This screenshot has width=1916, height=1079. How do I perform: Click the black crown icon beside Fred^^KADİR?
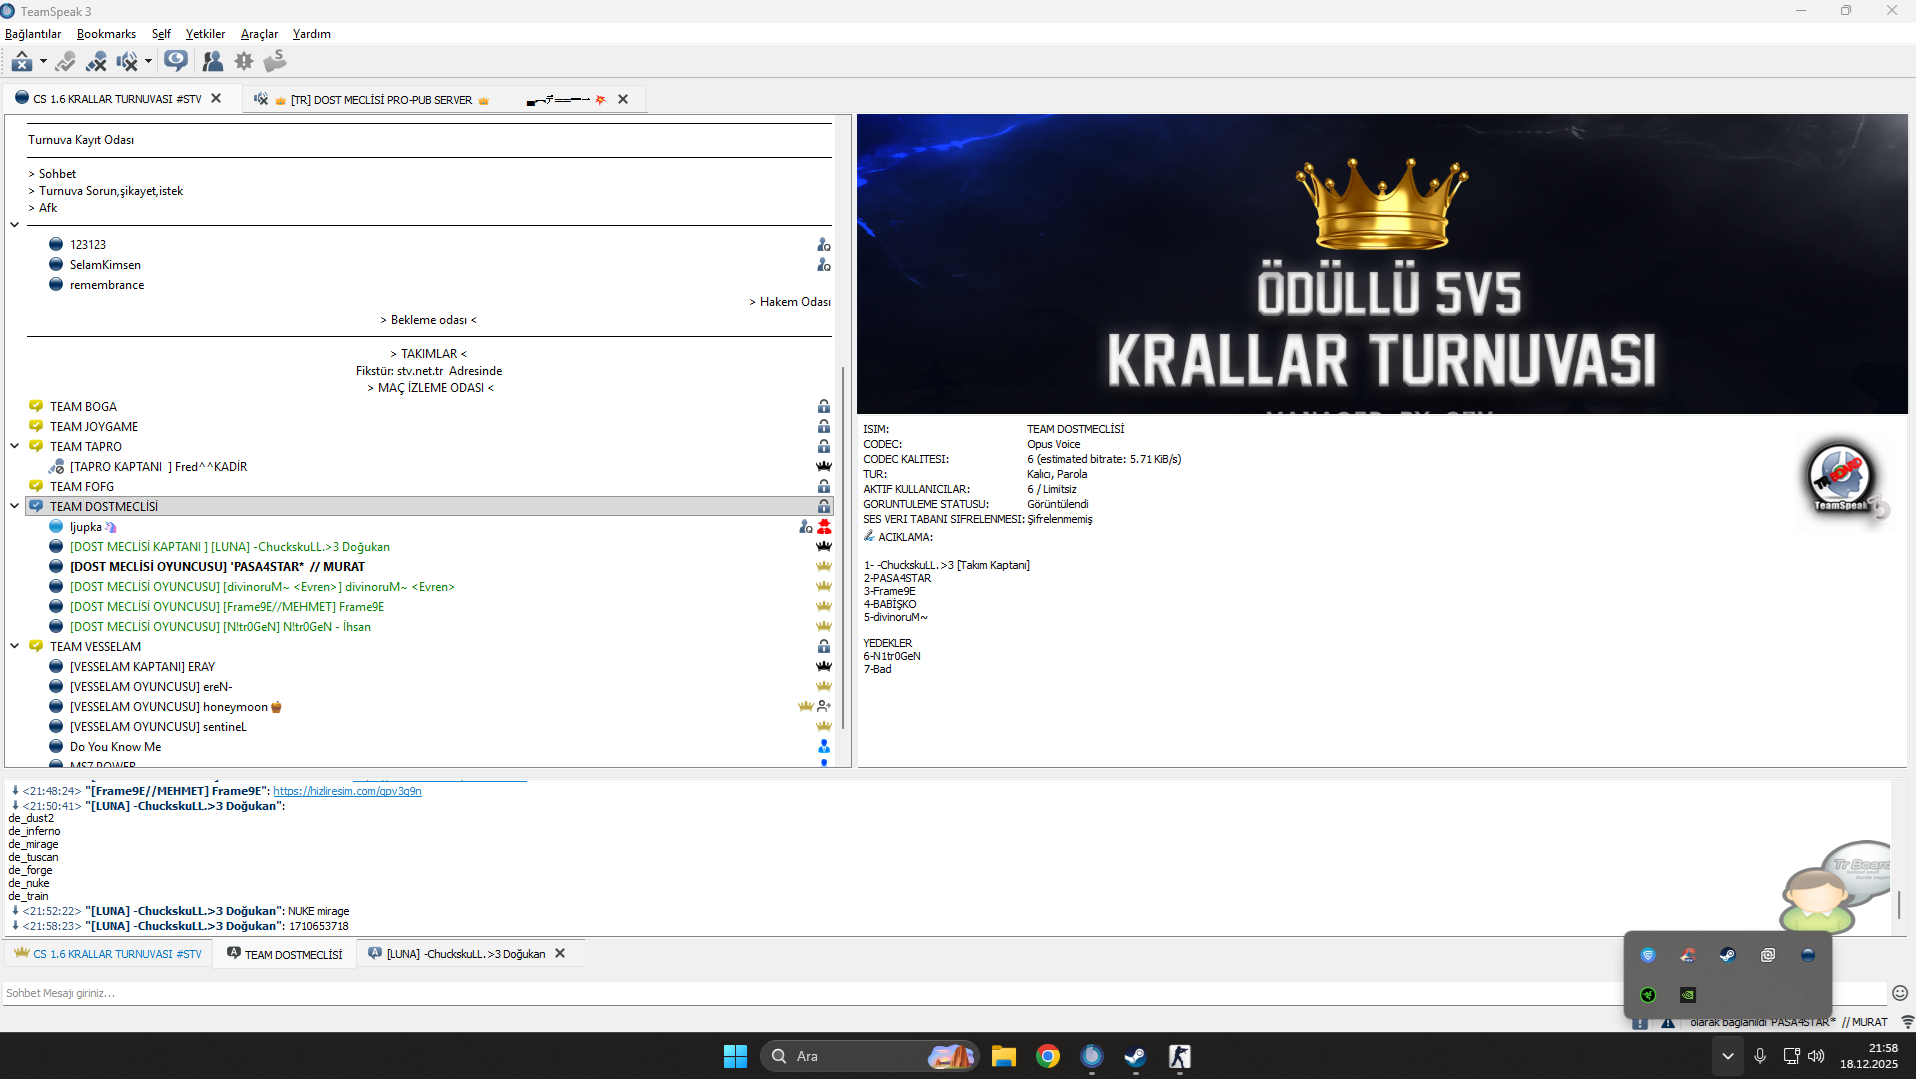[x=824, y=467]
